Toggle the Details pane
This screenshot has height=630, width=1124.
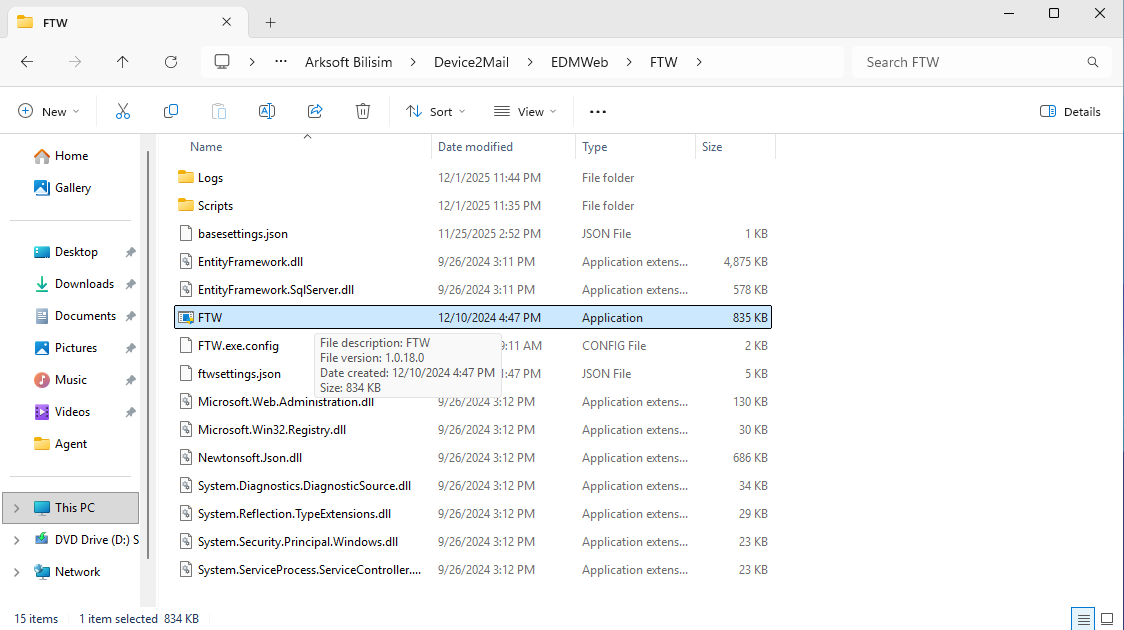1070,111
